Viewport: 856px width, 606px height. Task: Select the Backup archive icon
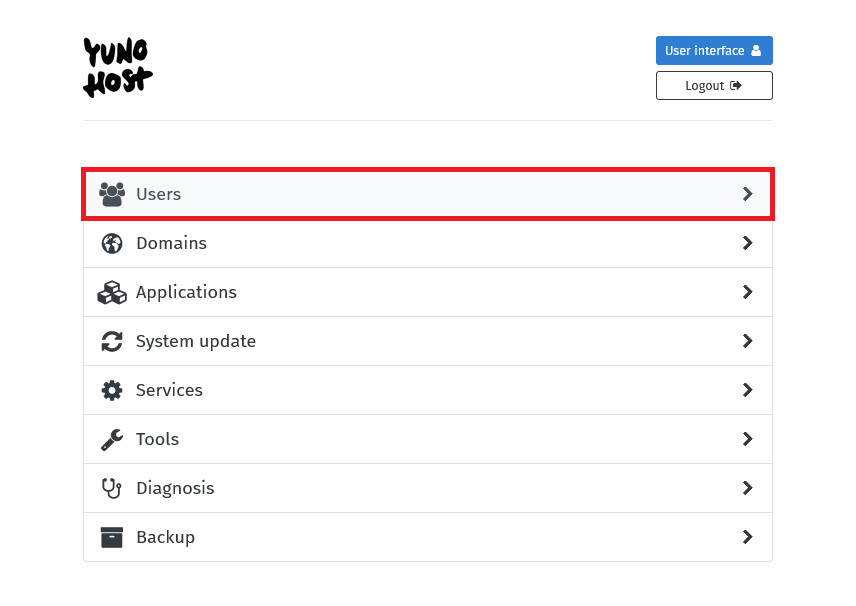112,537
